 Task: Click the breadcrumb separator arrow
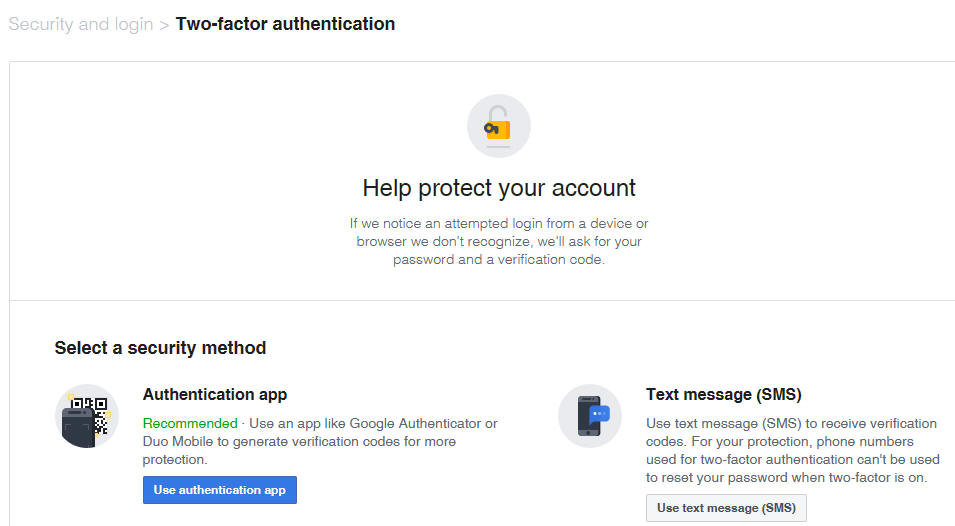(x=164, y=26)
